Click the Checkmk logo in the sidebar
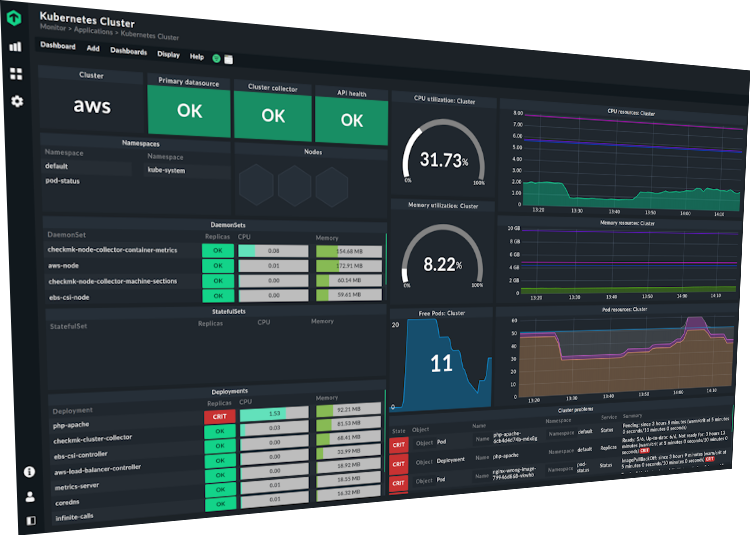The height and width of the screenshot is (535, 750). point(15,17)
